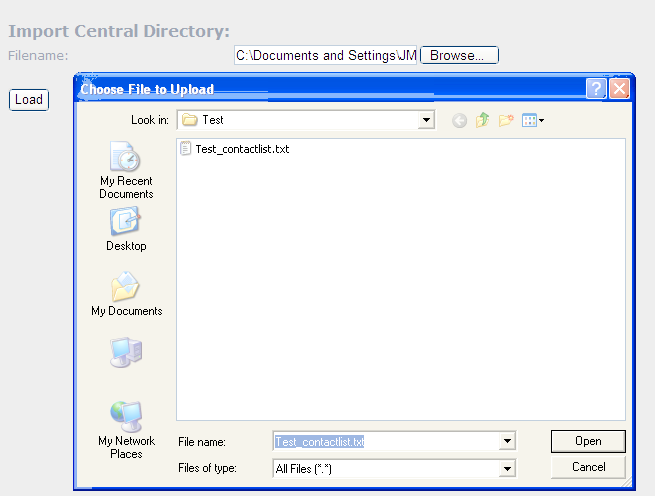This screenshot has height=496, width=655.
Task: Expand the Look in folder dropdown
Action: (426, 120)
